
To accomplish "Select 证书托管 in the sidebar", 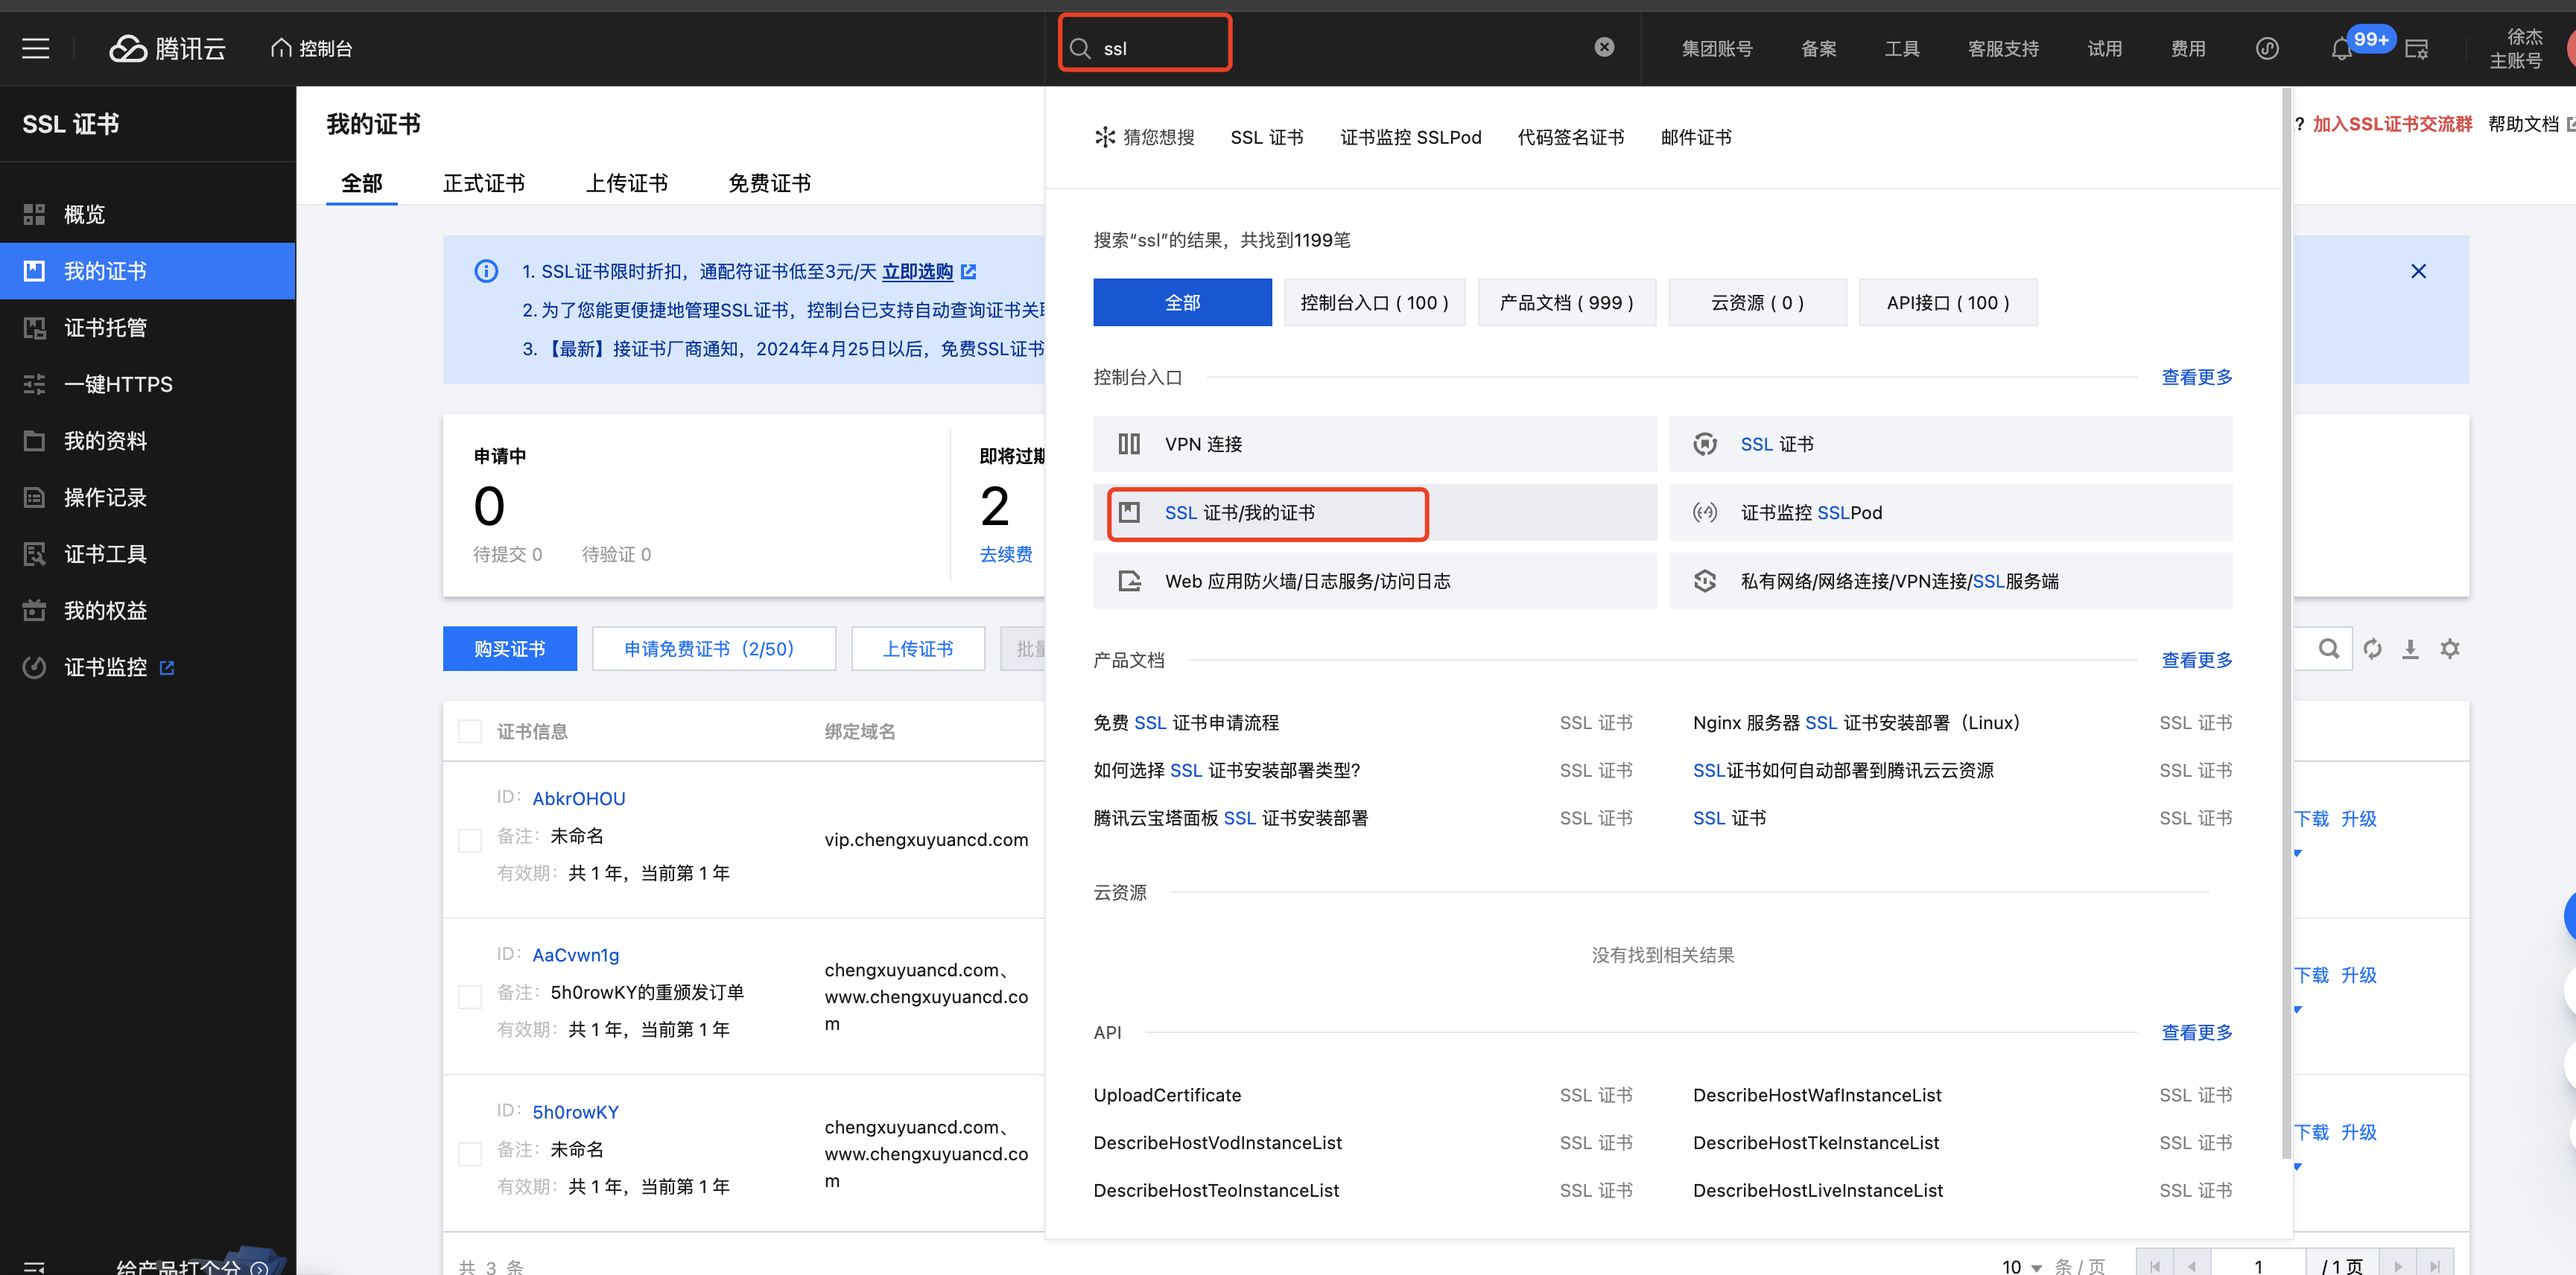I will pyautogui.click(x=104, y=327).
